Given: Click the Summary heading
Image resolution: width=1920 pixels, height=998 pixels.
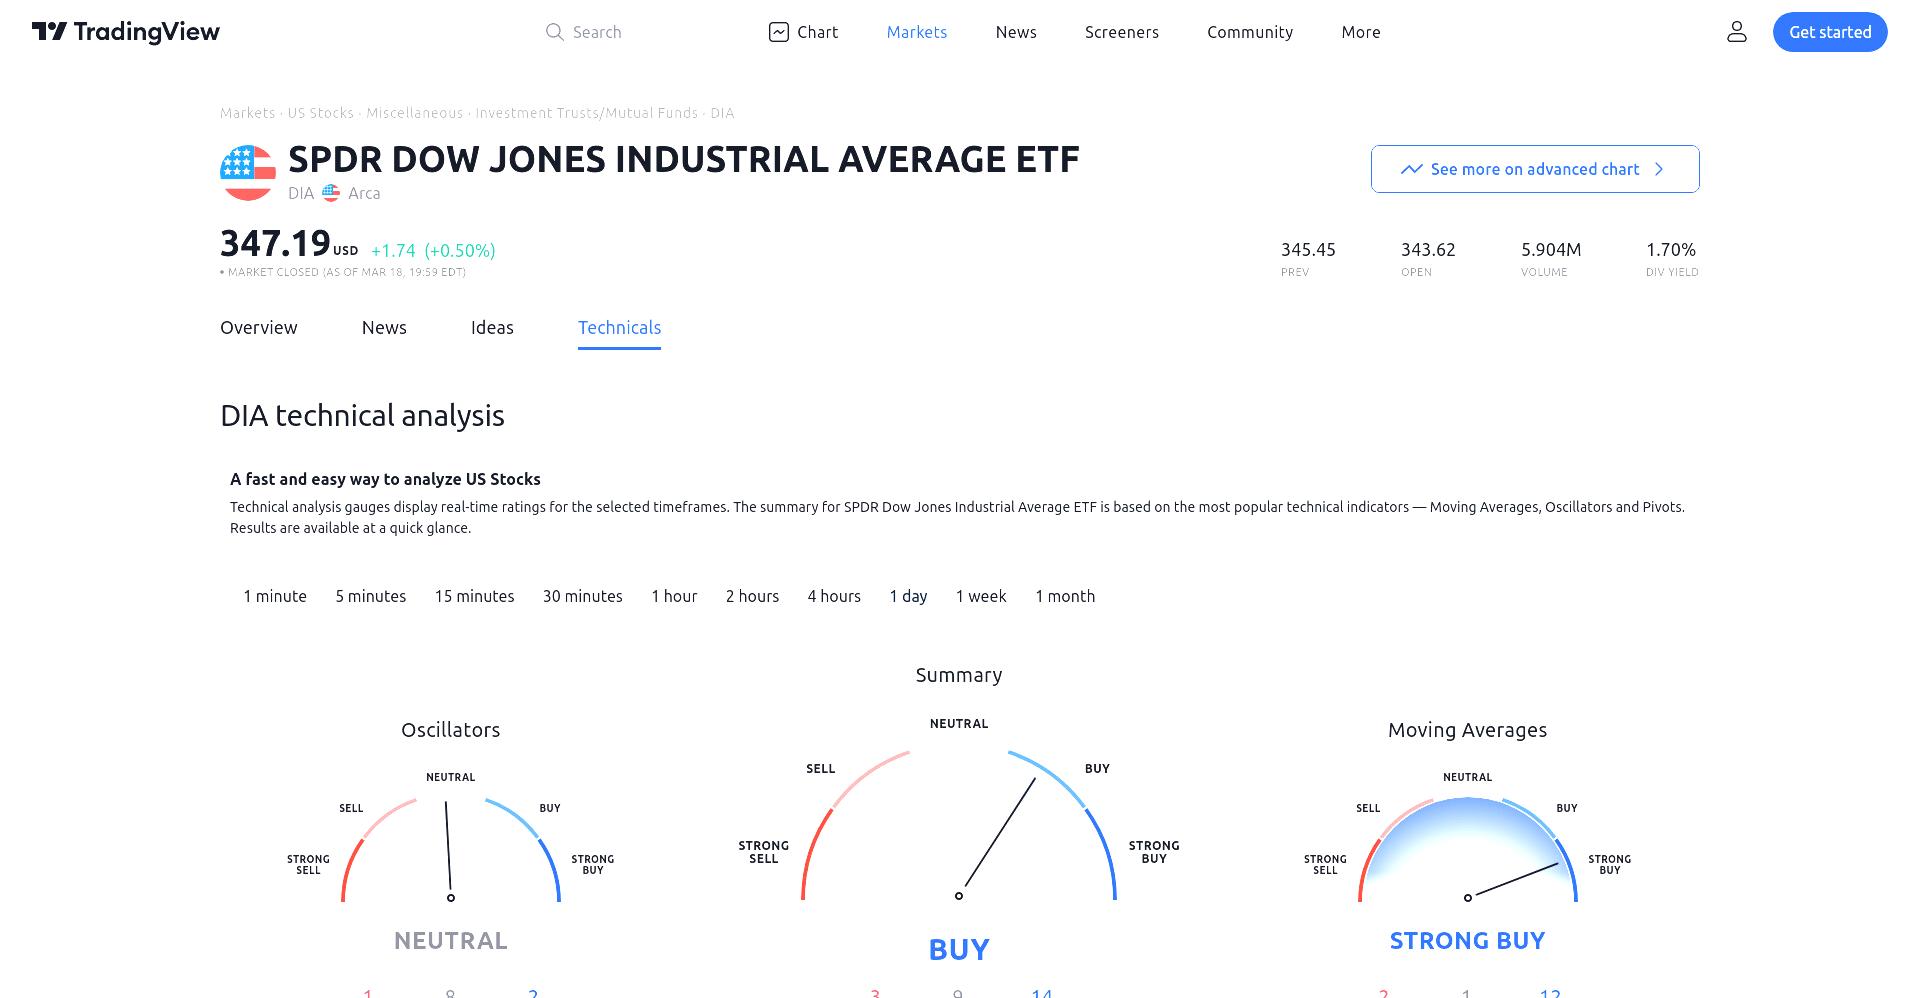Looking at the screenshot, I should point(959,675).
